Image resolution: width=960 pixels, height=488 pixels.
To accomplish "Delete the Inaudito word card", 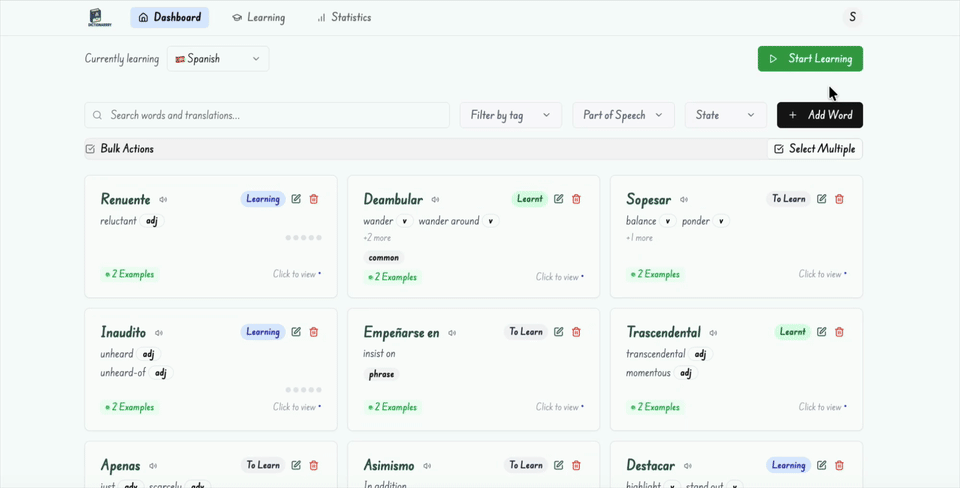I will coord(314,332).
